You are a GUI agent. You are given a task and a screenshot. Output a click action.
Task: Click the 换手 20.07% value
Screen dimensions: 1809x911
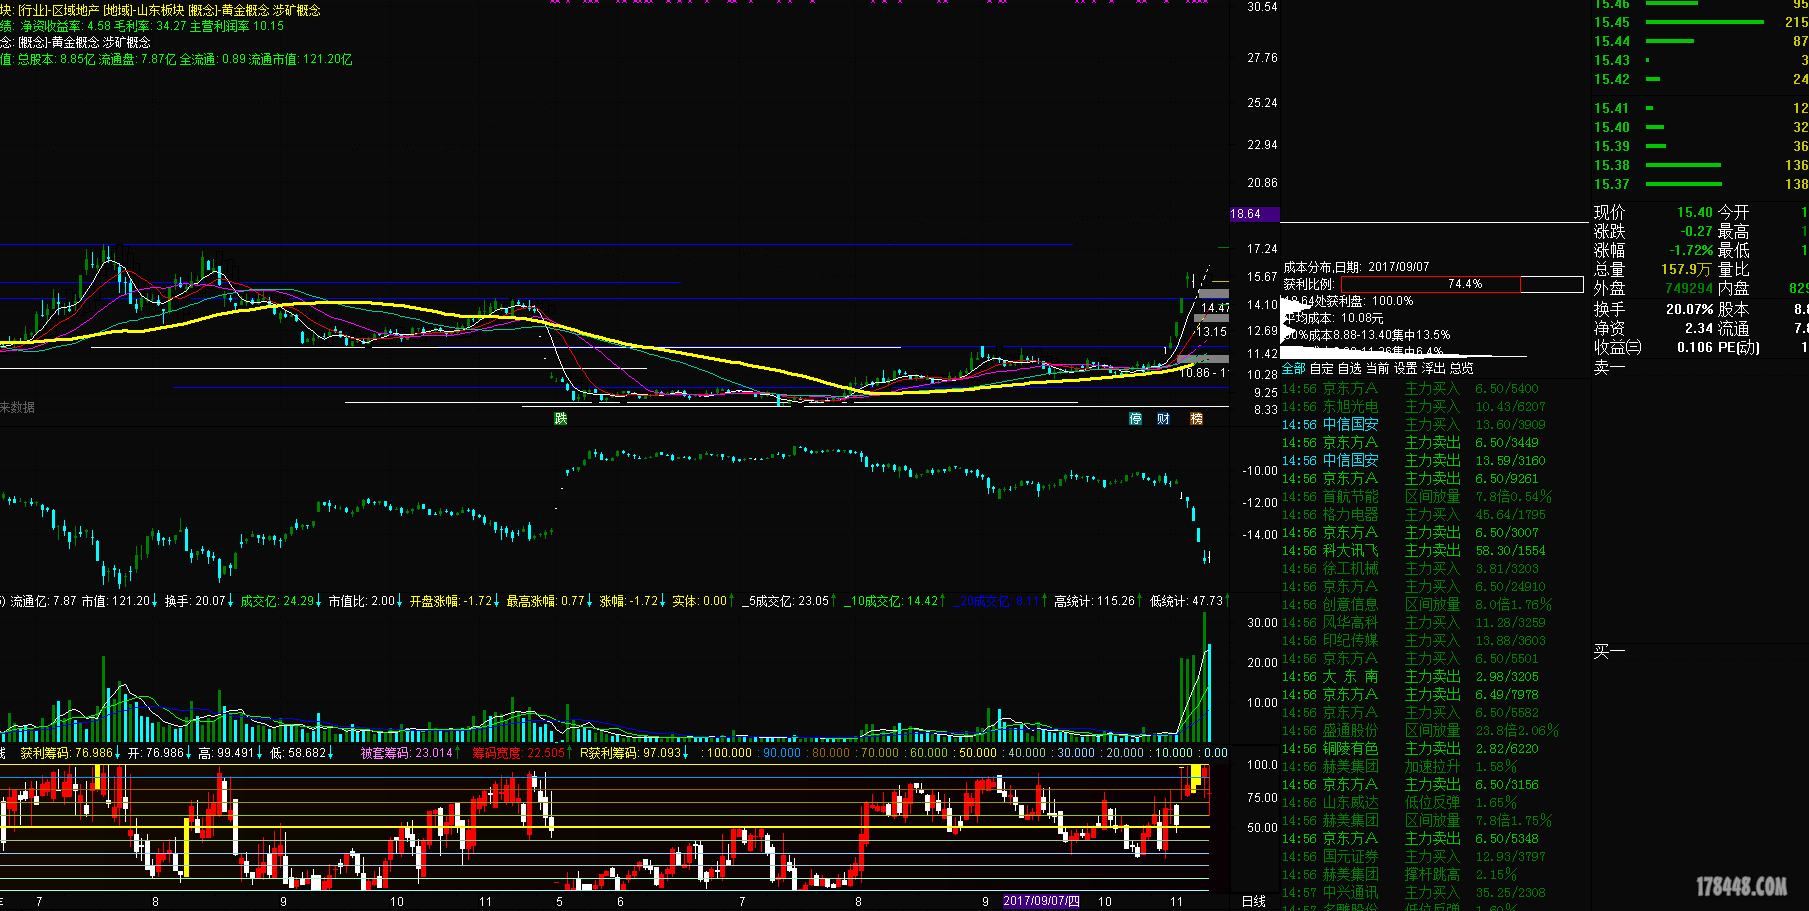[x=1690, y=309]
